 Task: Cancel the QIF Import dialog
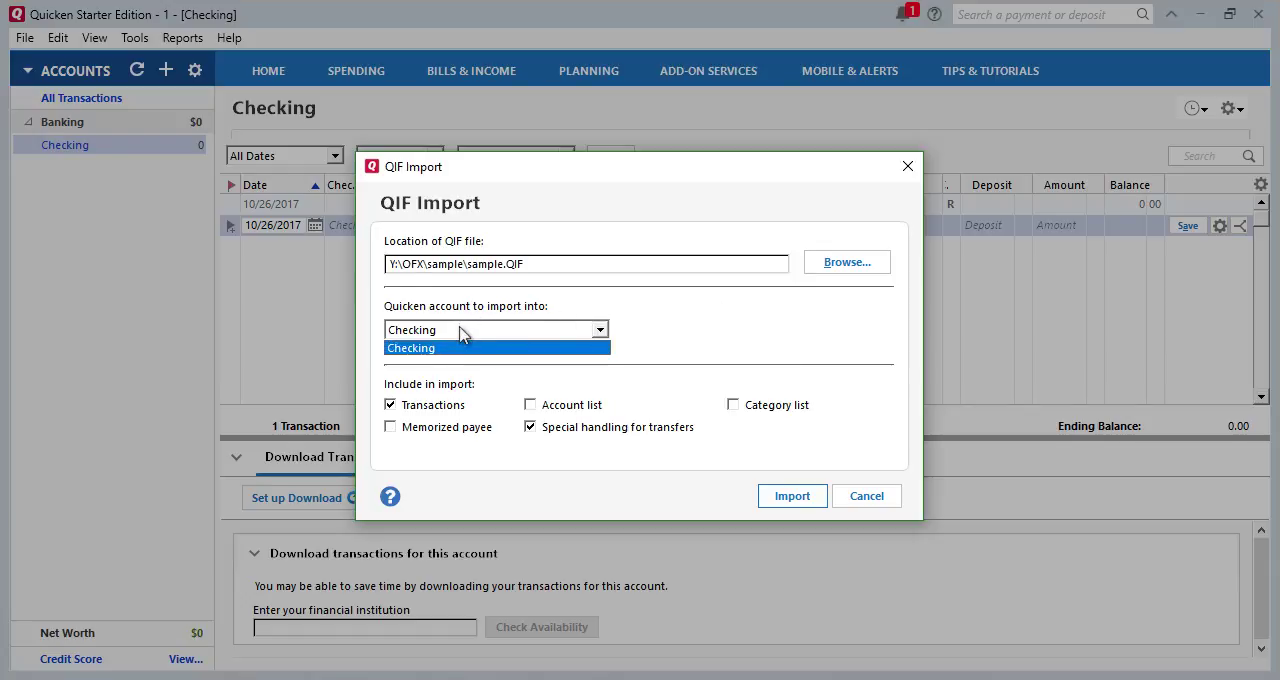click(867, 496)
